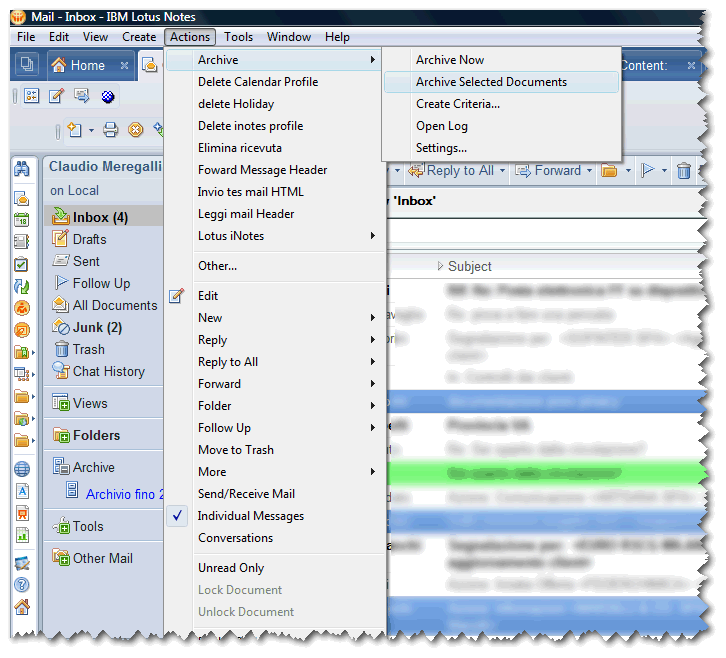Click the binoculars search icon in sidebar

click(x=22, y=169)
